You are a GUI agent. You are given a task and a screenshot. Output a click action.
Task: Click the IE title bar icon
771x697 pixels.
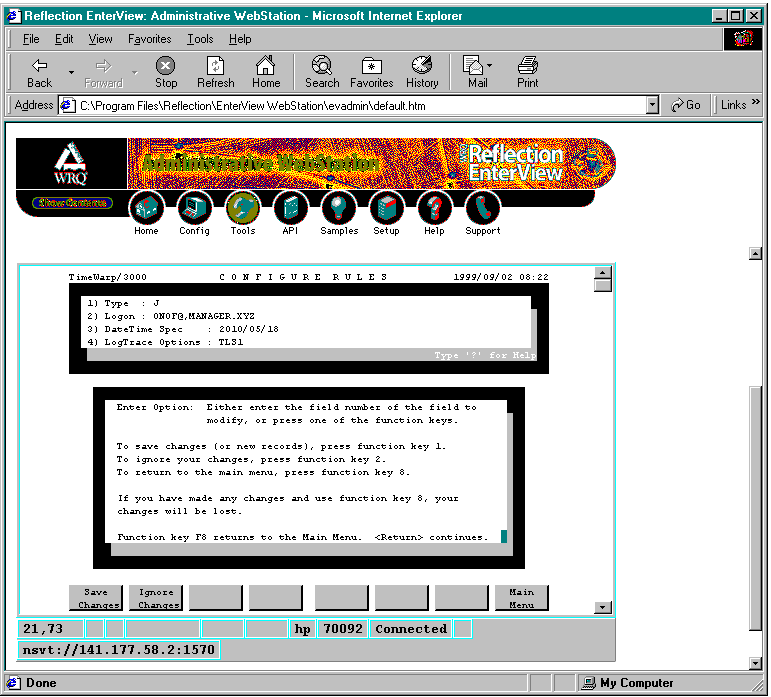pos(14,16)
